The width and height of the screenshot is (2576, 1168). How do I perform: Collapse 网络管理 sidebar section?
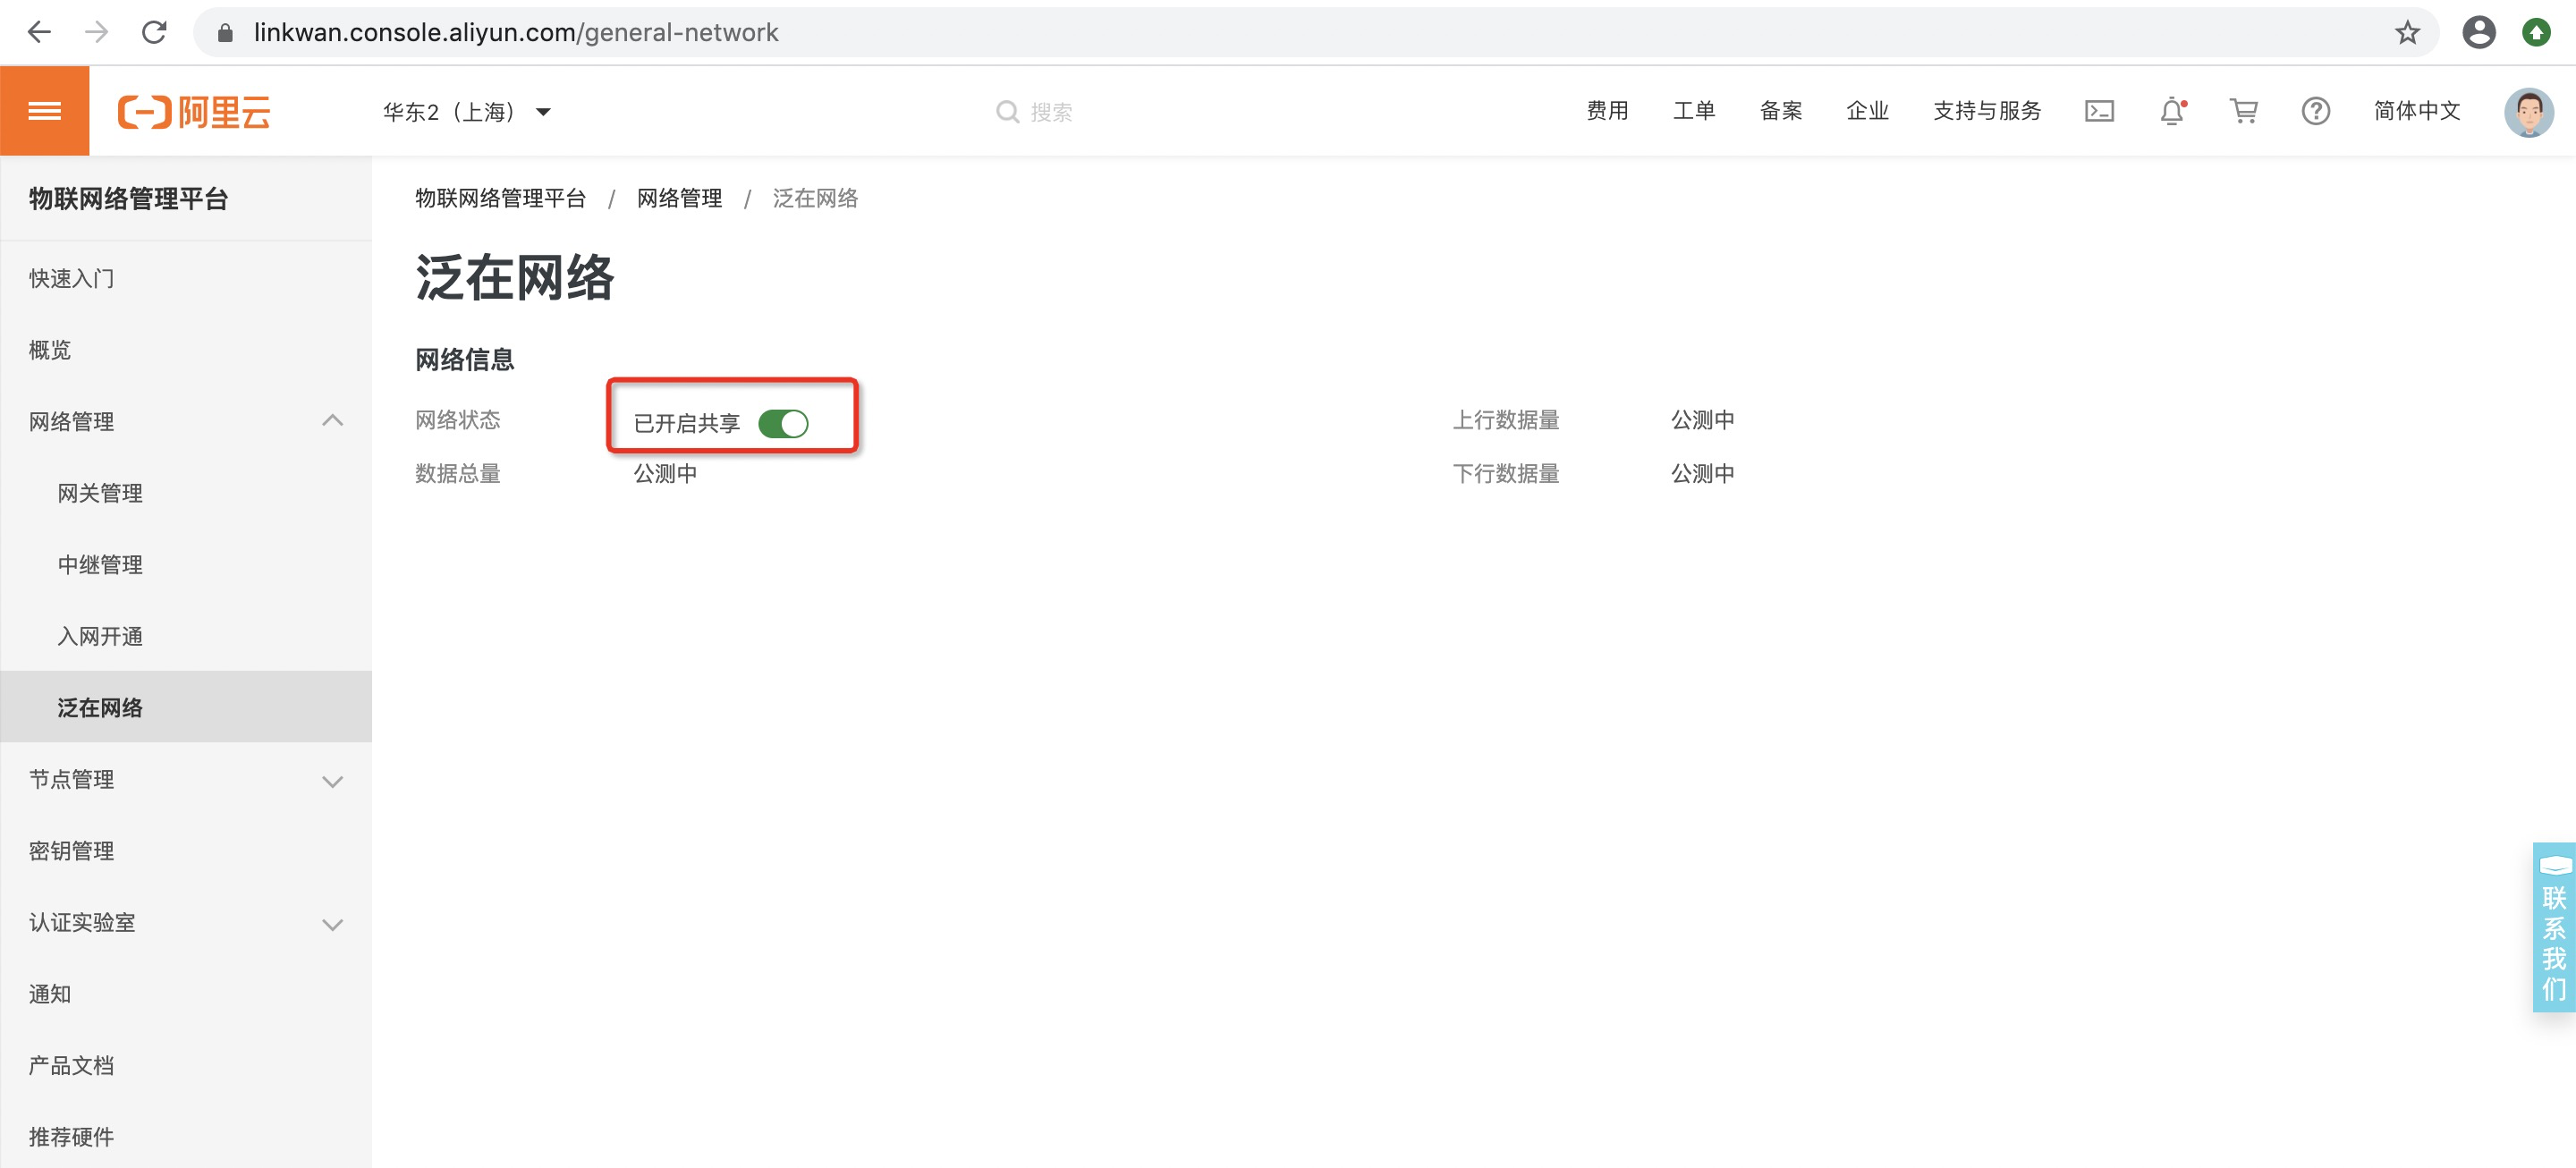(333, 421)
